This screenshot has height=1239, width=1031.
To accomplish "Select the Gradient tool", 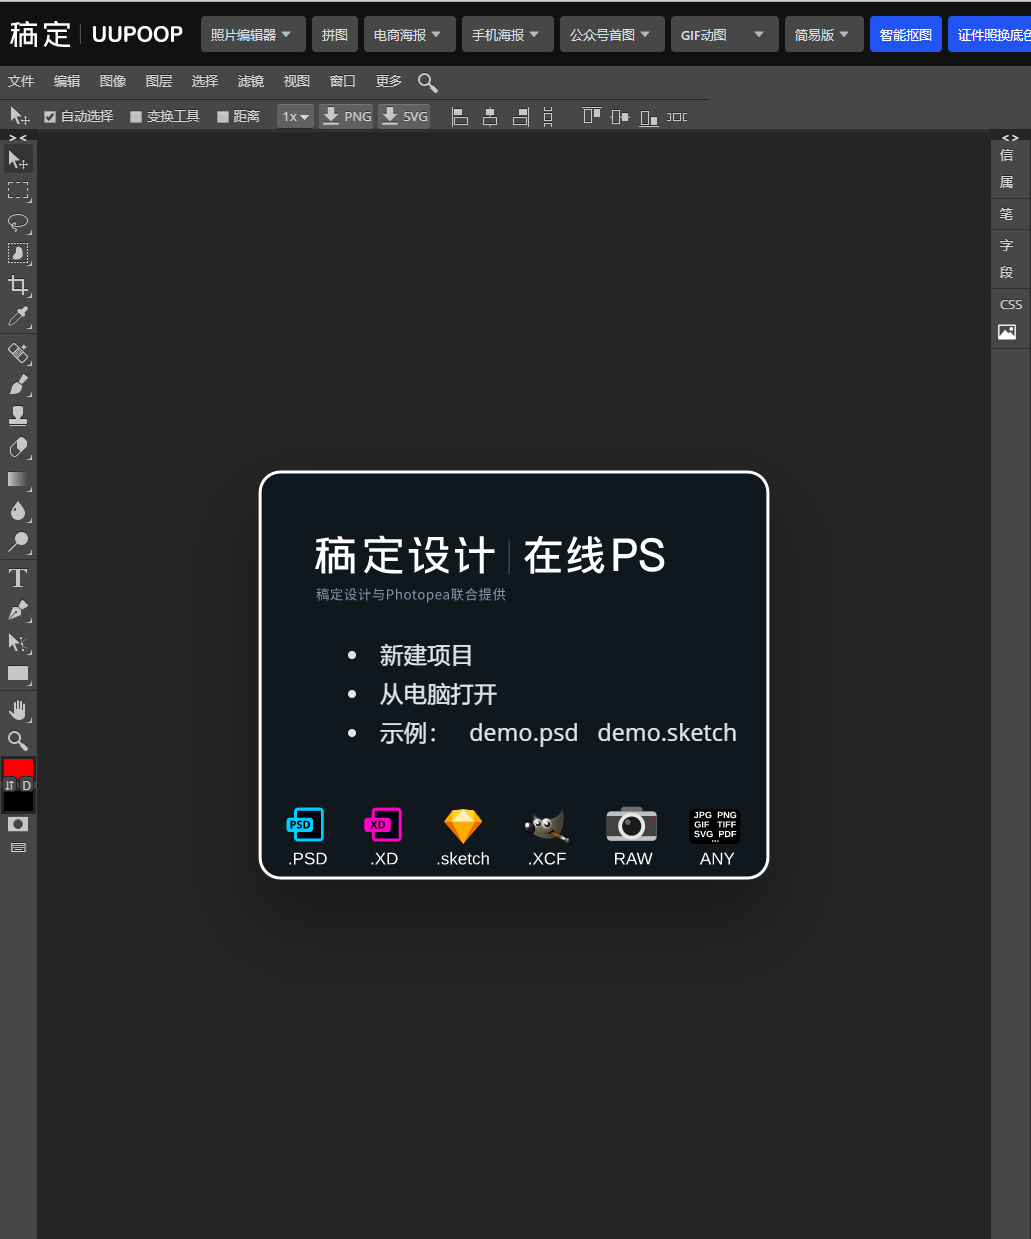I will tap(18, 480).
